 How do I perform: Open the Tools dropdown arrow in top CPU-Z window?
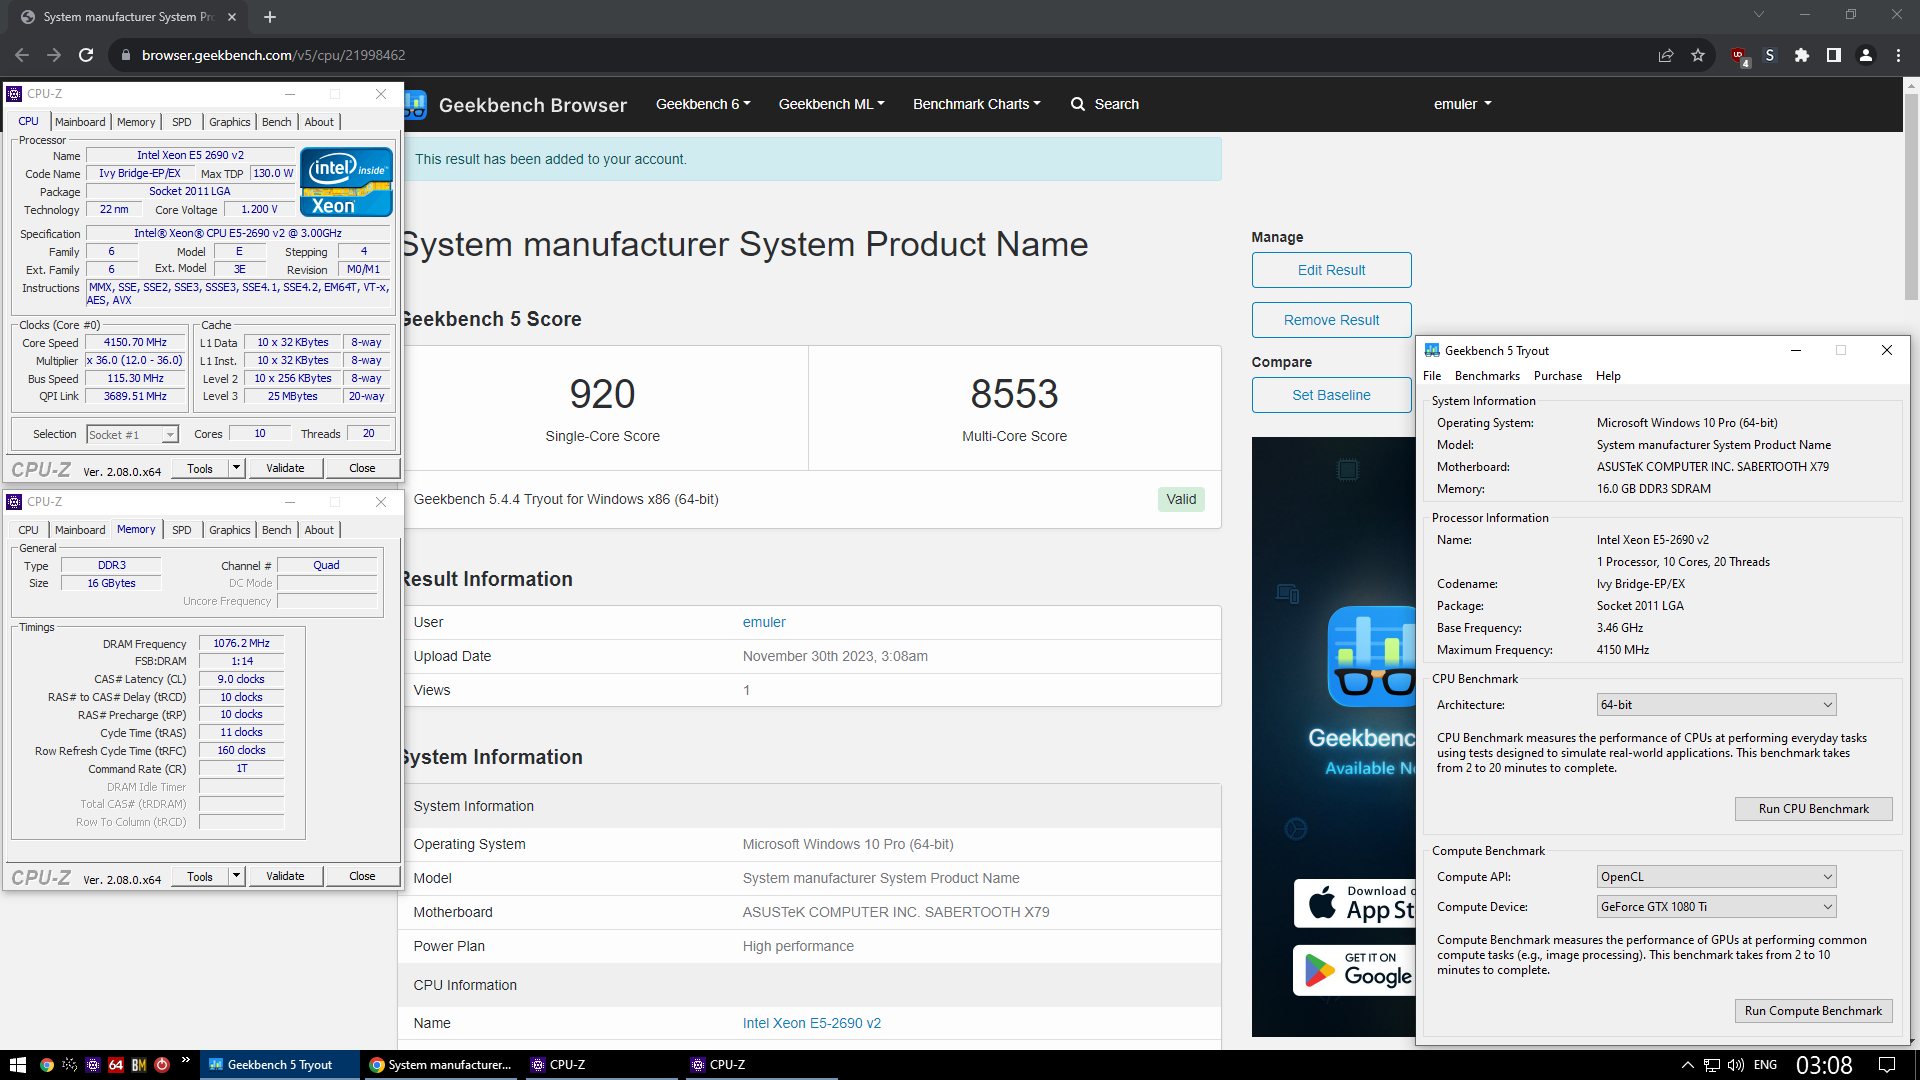tap(237, 468)
